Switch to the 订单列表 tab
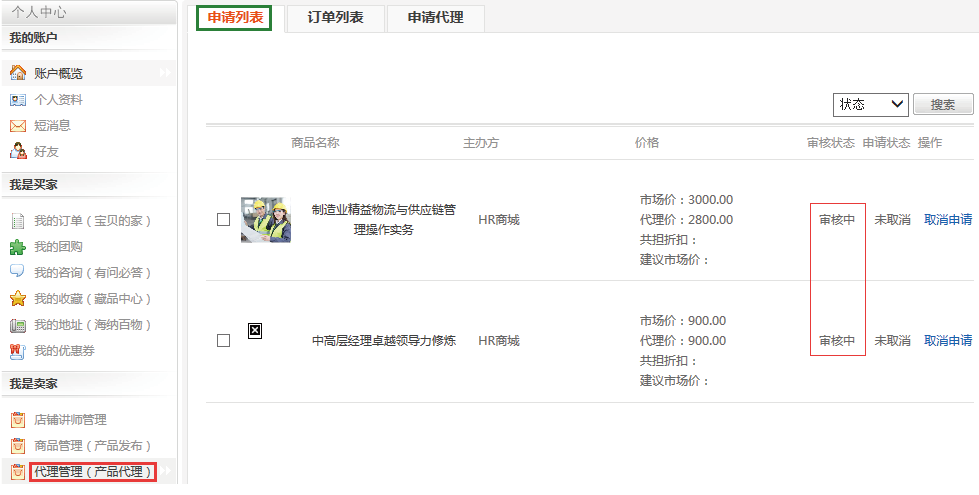979x495 pixels. (x=335, y=18)
